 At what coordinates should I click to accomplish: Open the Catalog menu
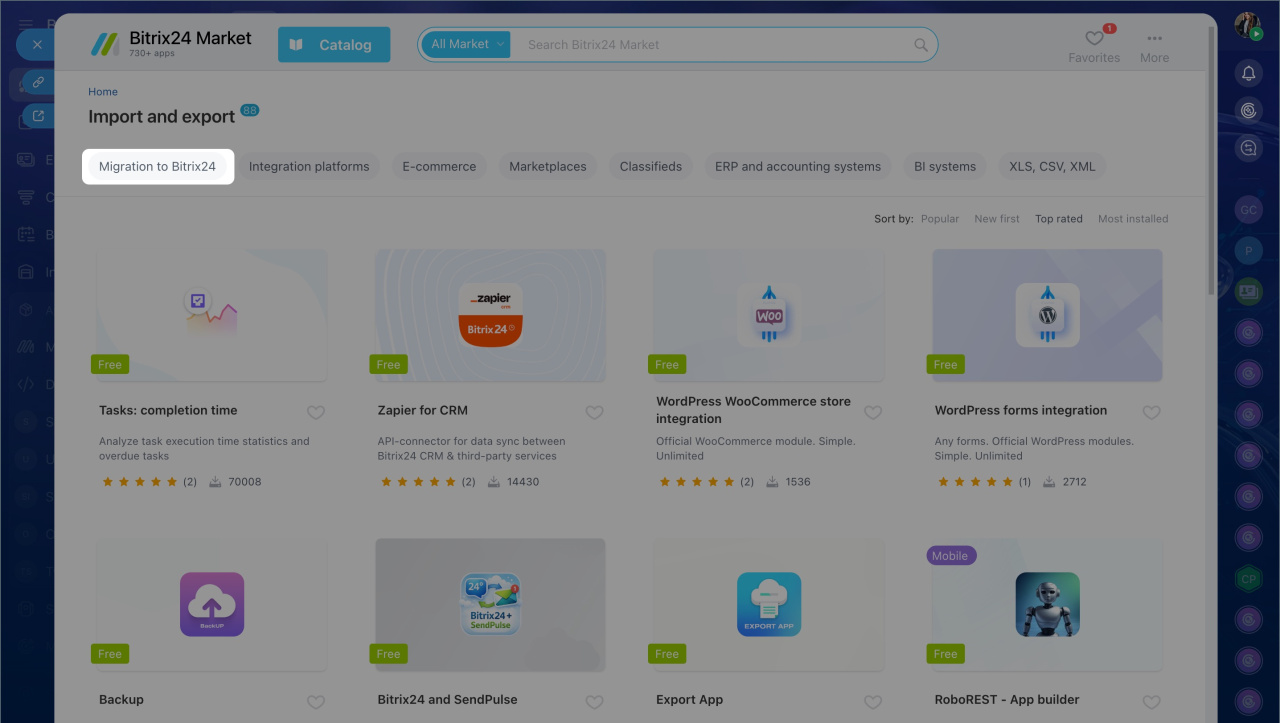click(334, 45)
